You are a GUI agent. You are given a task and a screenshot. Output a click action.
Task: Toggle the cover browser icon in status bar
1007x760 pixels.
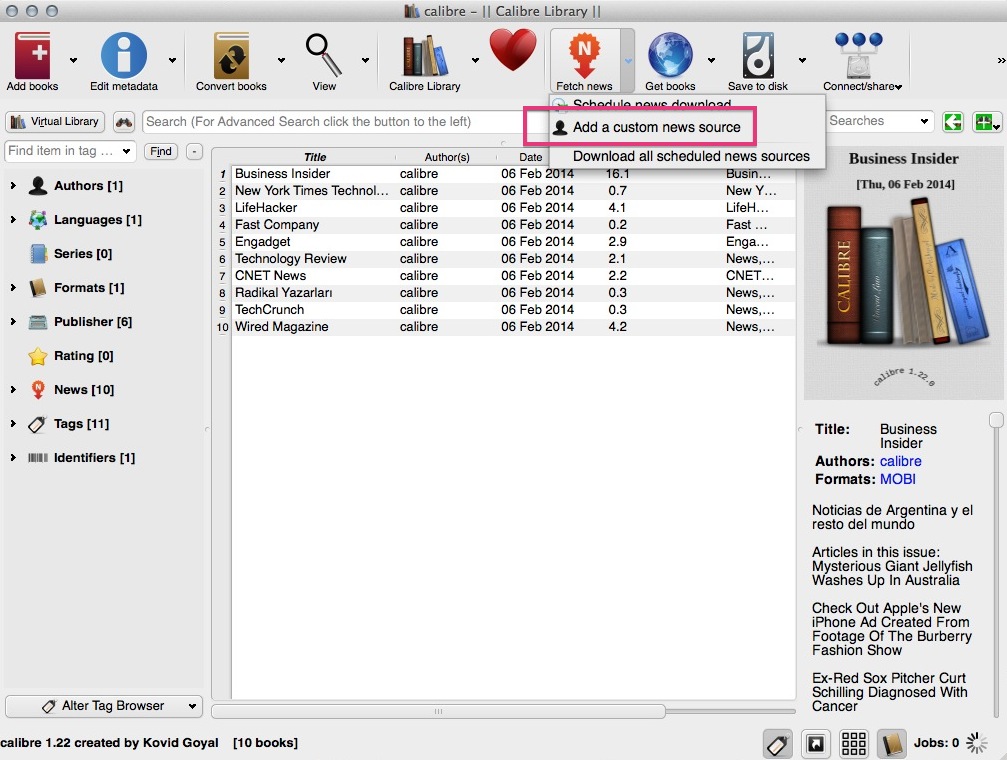pyautogui.click(x=816, y=744)
